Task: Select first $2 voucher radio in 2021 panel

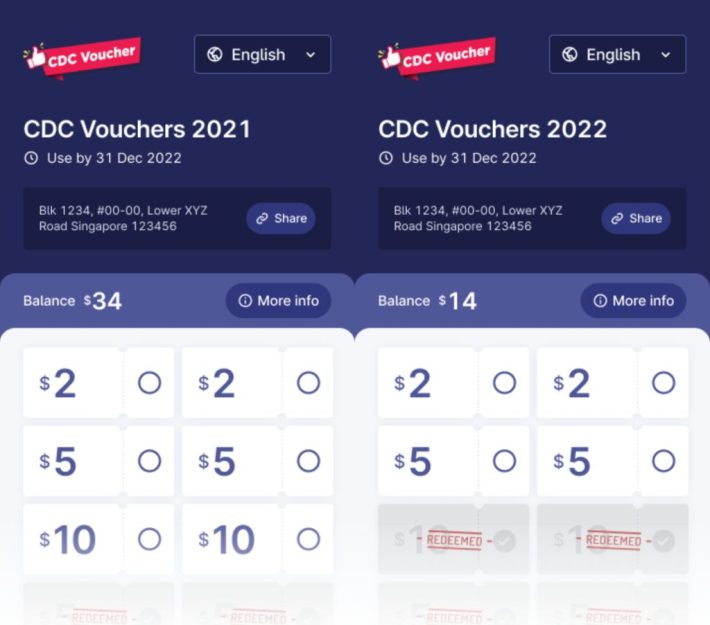Action: [149, 383]
